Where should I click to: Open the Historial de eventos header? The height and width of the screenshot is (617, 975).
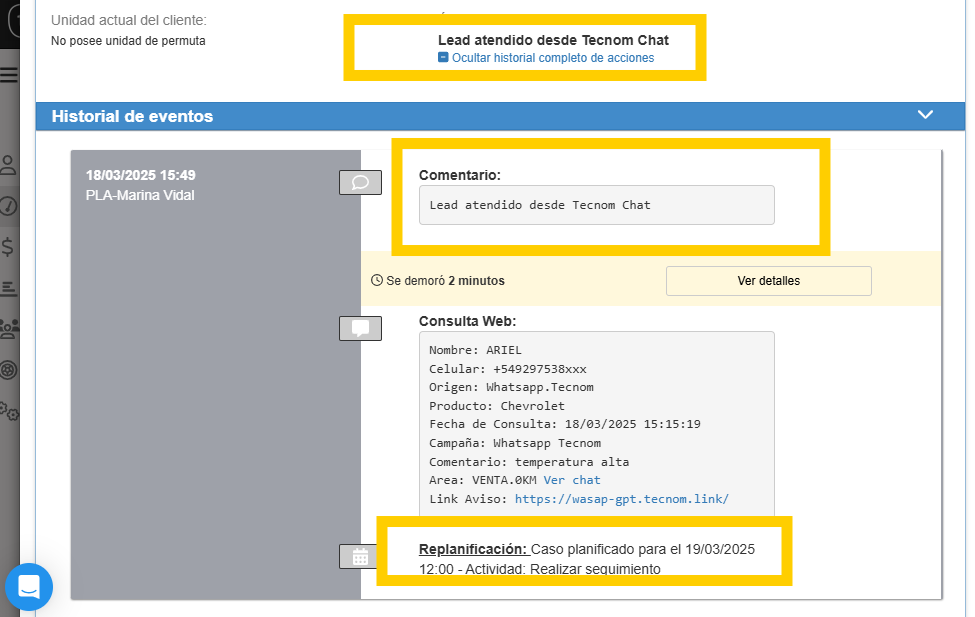pyautogui.click(x=501, y=116)
